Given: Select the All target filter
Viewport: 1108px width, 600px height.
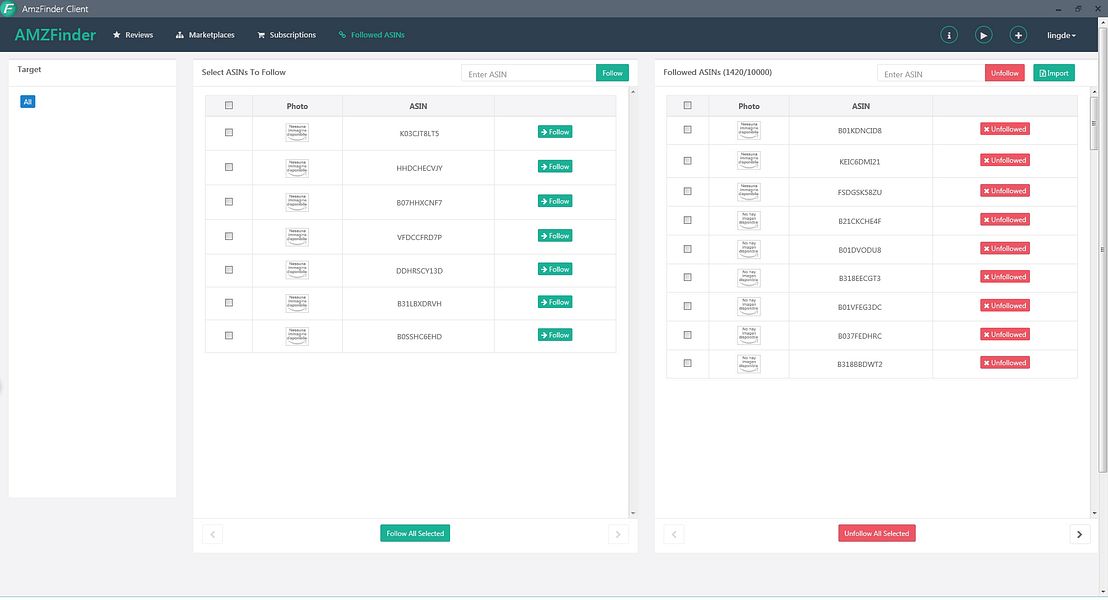Looking at the screenshot, I should point(28,102).
